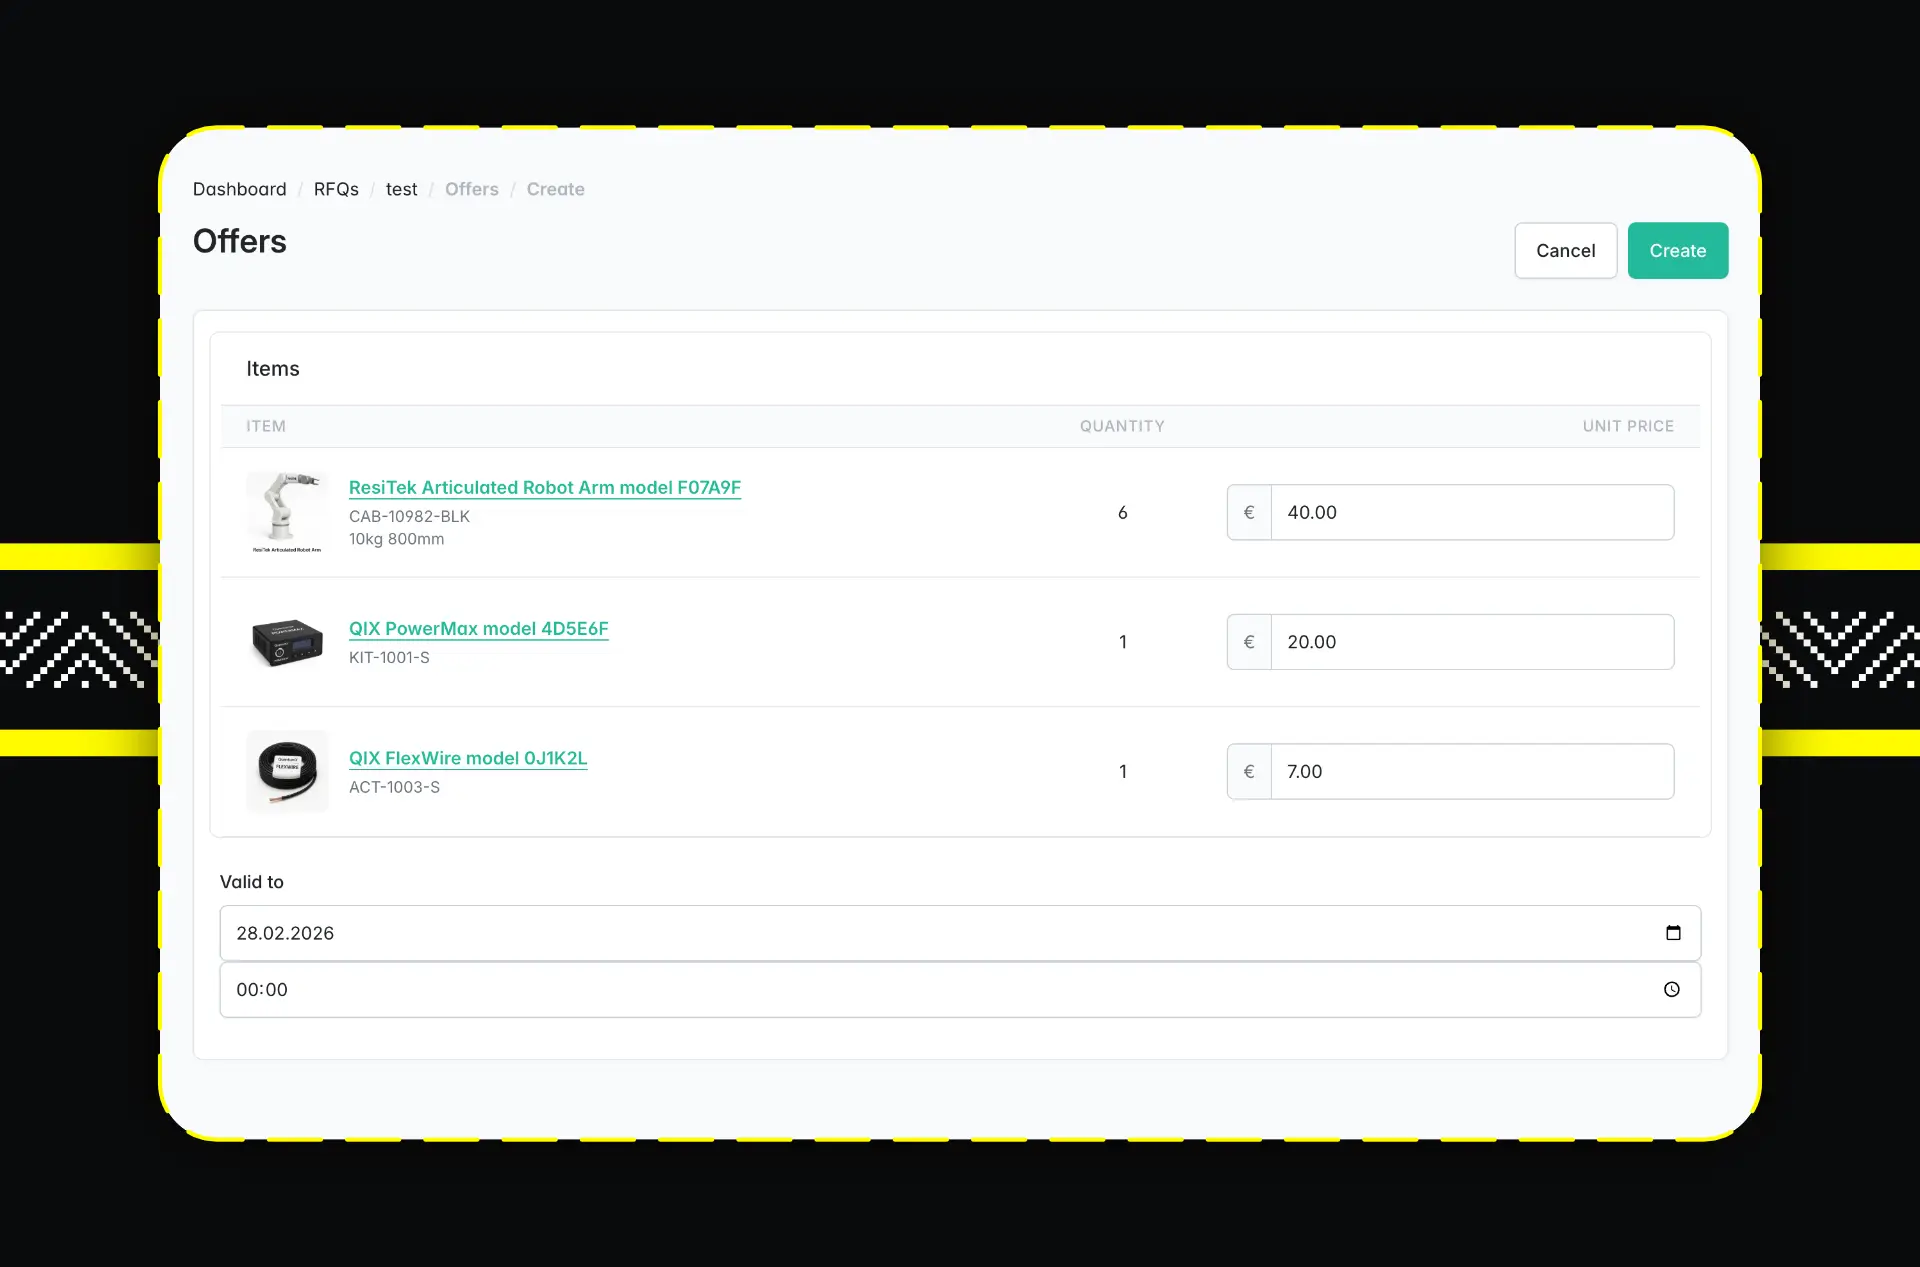Open the test breadcrumb link

(401, 189)
